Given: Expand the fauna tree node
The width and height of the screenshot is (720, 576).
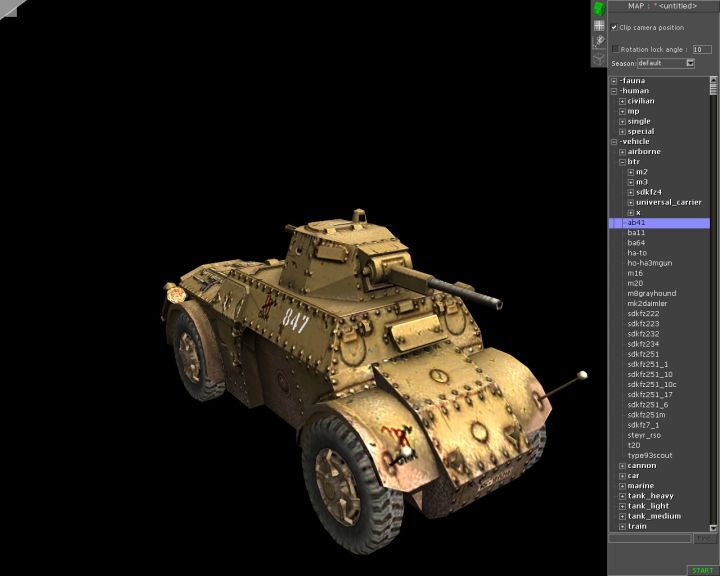Looking at the screenshot, I should 614,81.
